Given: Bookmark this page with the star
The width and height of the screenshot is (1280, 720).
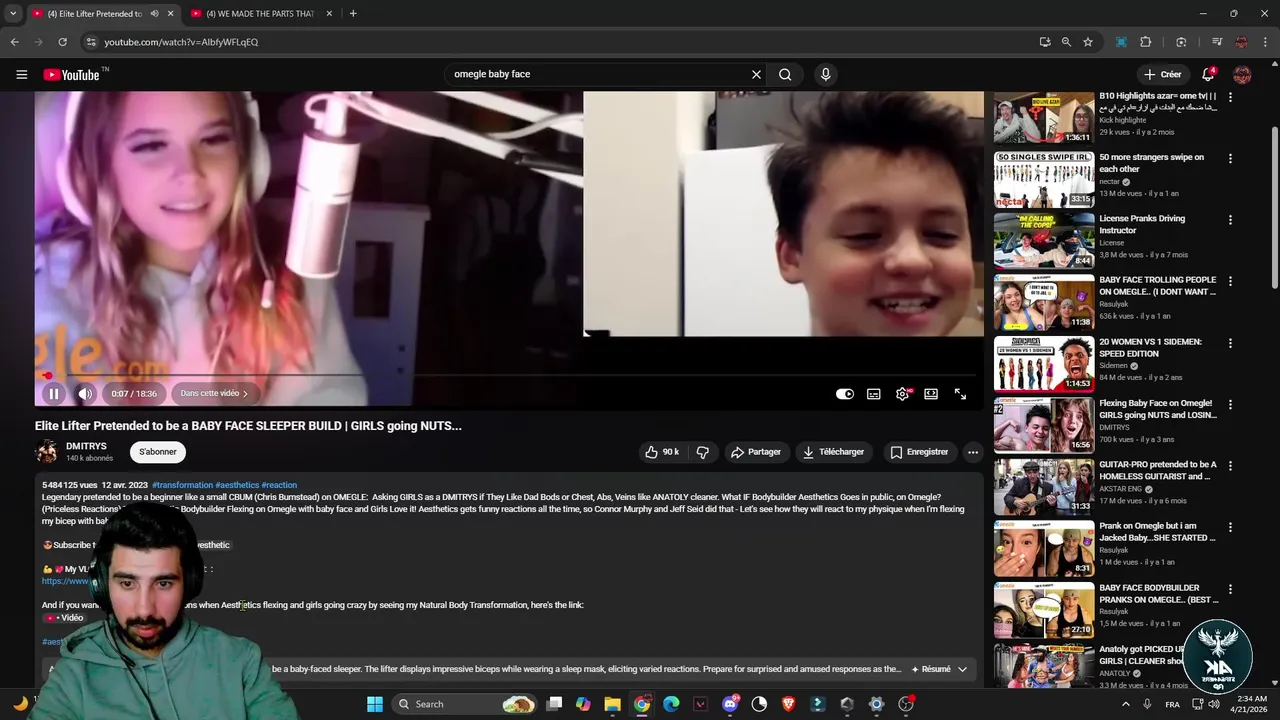Looking at the screenshot, I should coord(1088,42).
